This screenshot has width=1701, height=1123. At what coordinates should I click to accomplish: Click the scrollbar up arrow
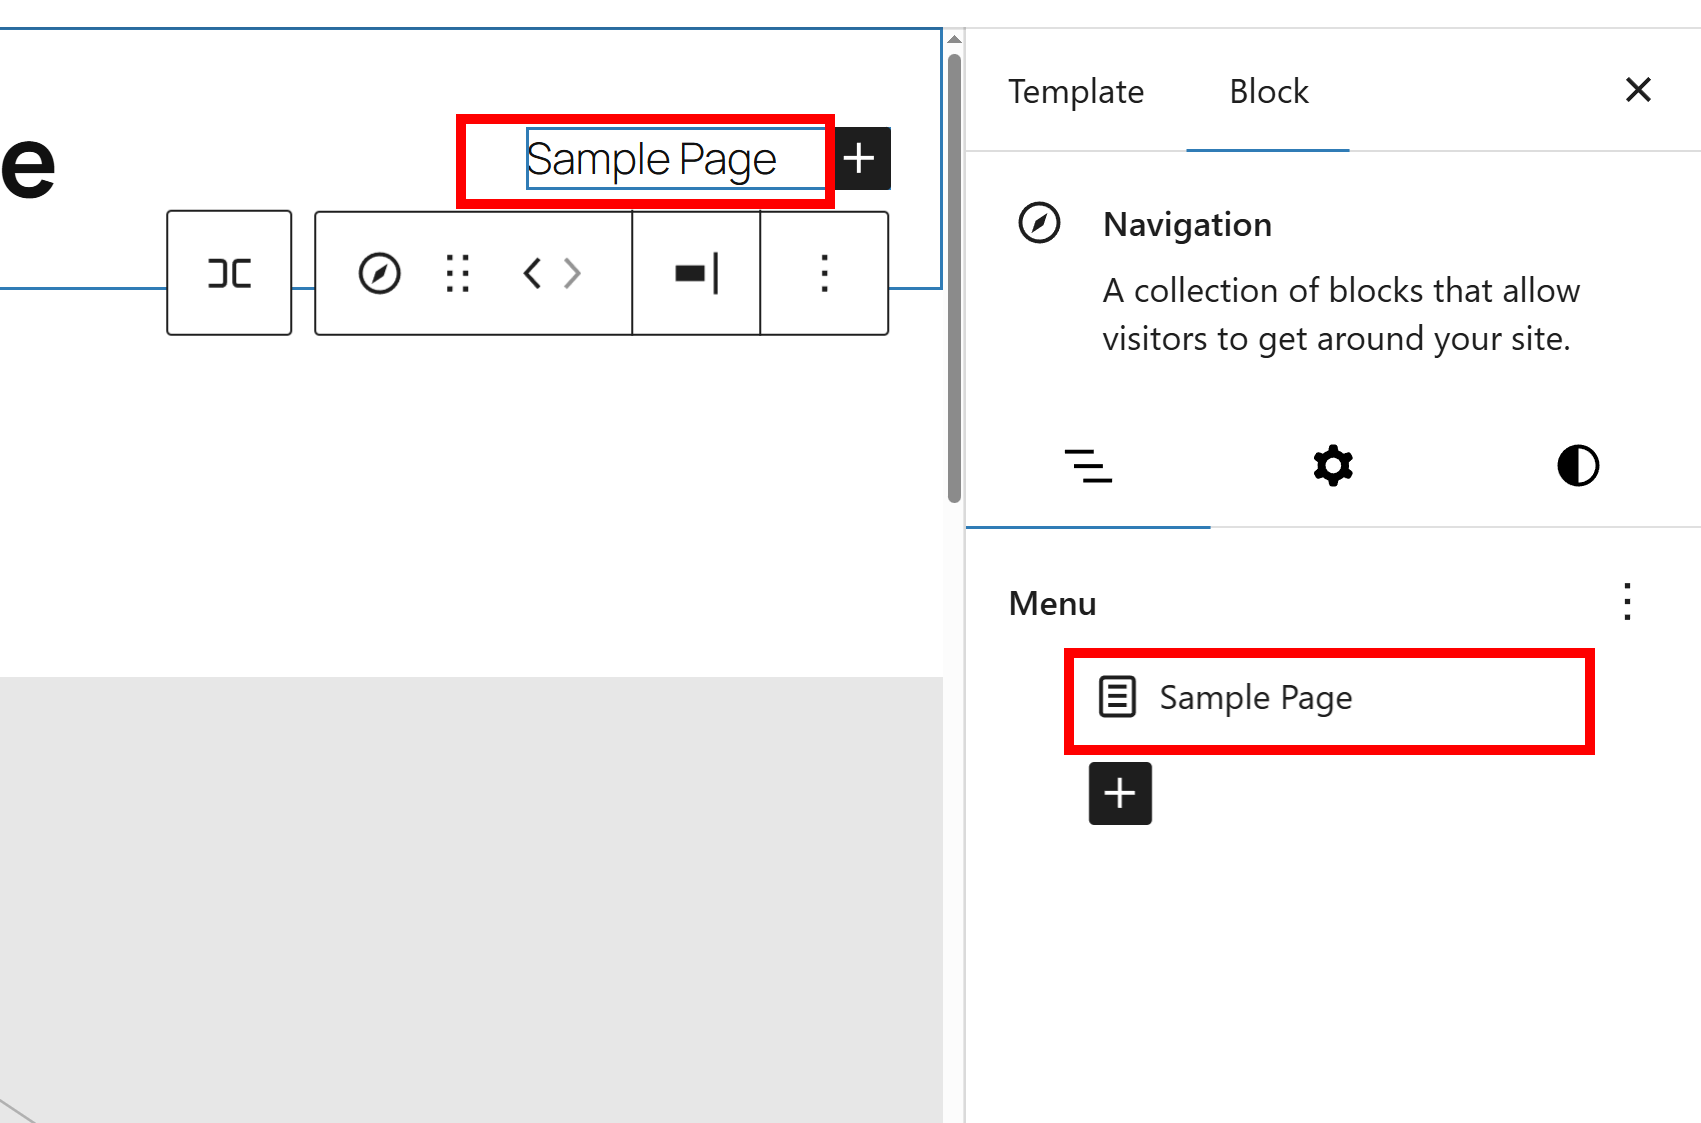click(x=954, y=40)
